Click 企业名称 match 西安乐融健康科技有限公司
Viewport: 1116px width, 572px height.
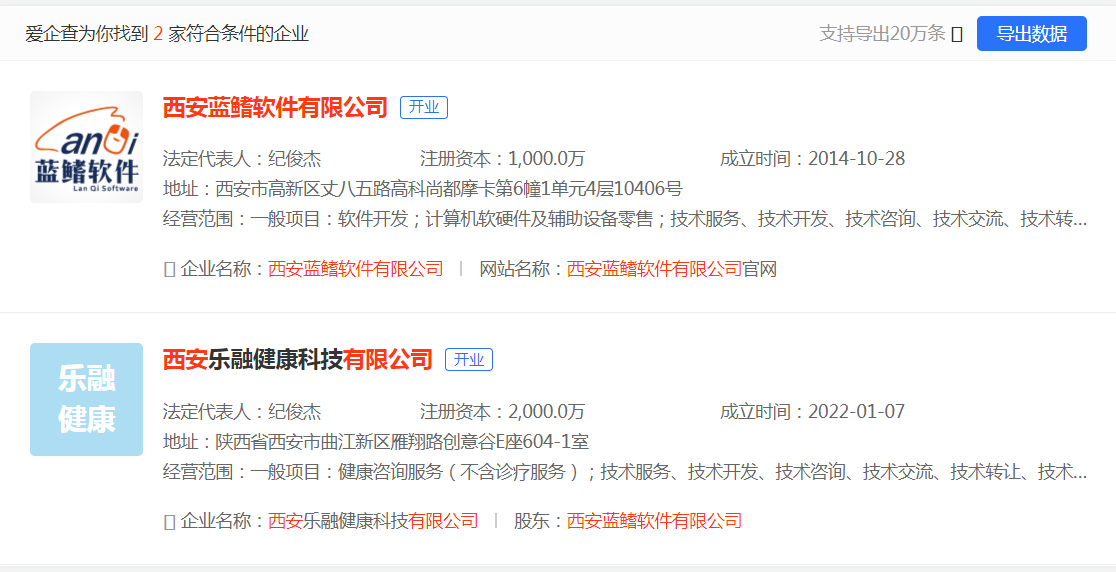coord(373,521)
